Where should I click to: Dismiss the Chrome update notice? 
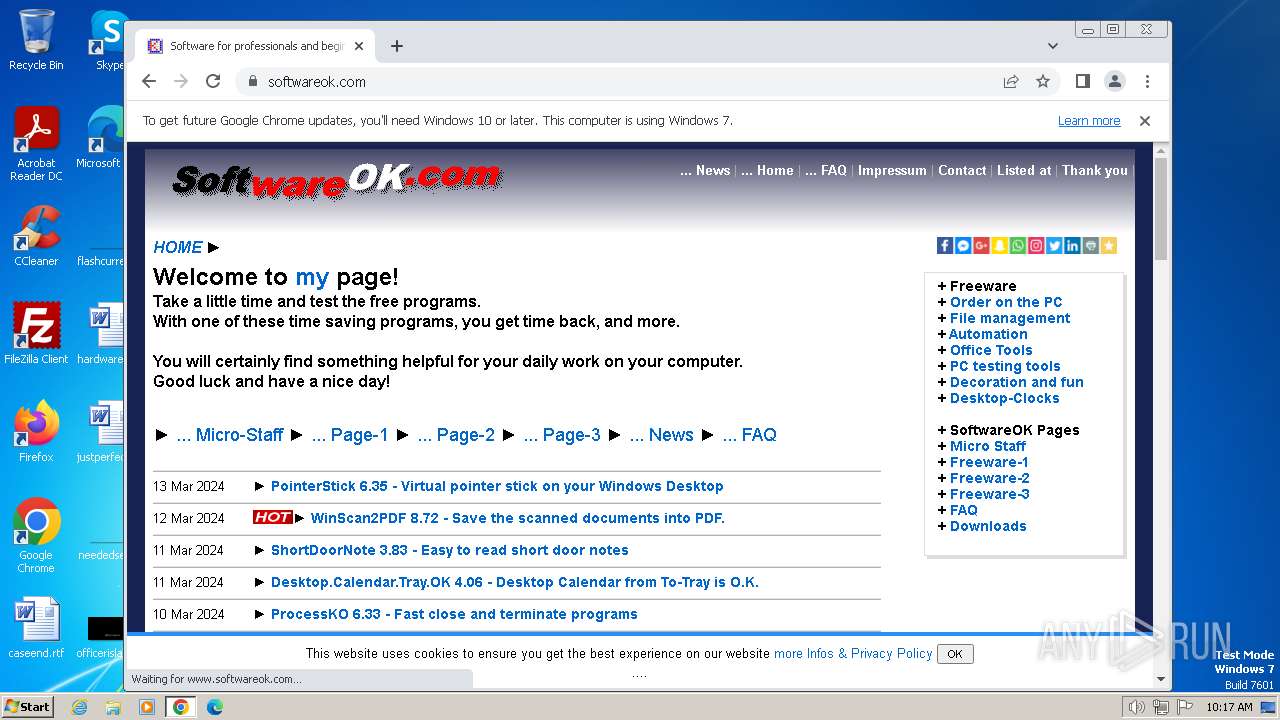point(1145,121)
